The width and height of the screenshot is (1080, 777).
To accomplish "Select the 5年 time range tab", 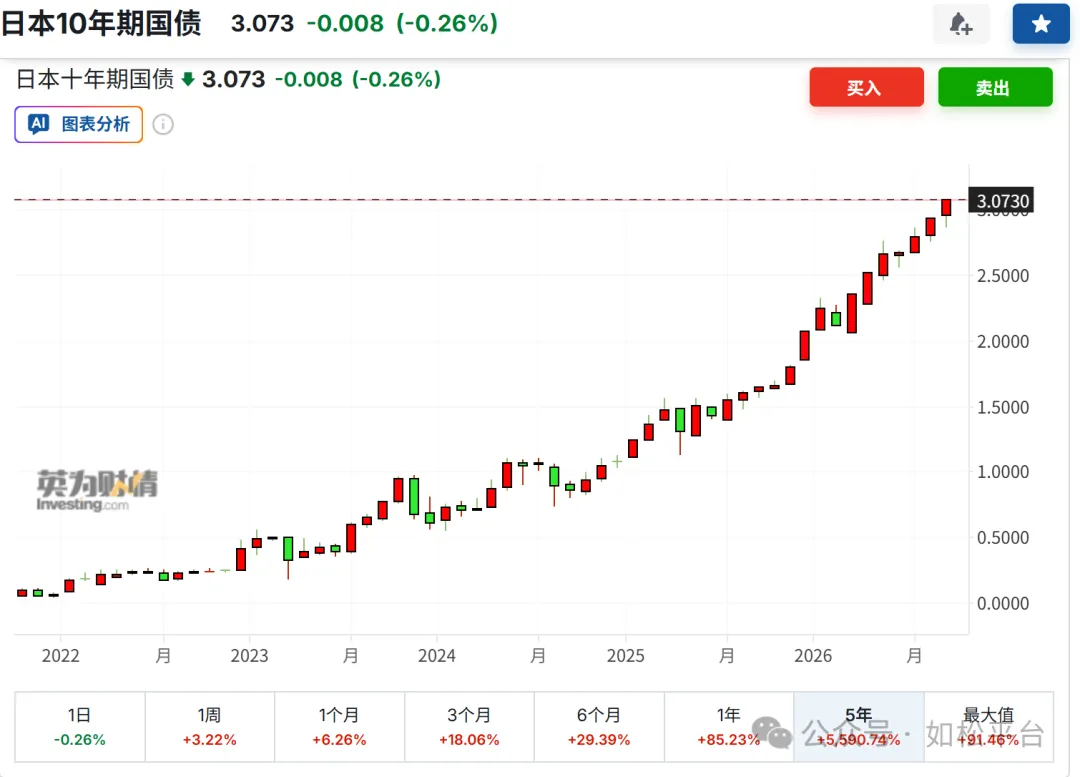I will [x=858, y=727].
